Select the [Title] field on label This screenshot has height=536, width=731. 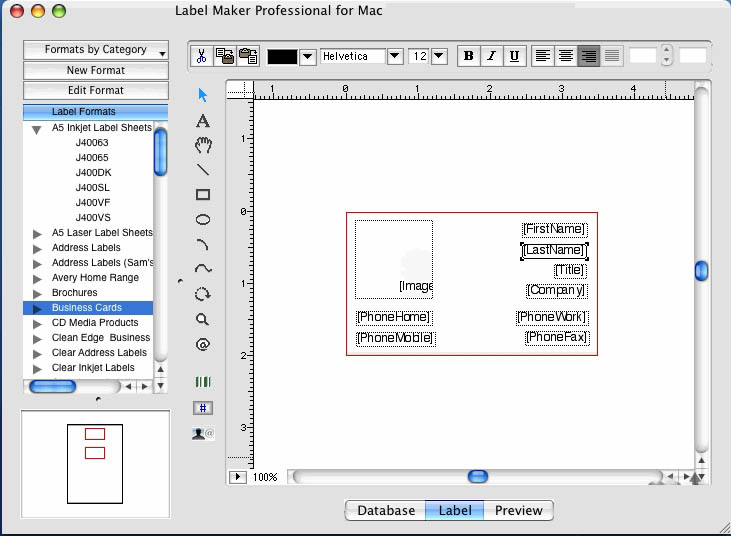pyautogui.click(x=570, y=270)
